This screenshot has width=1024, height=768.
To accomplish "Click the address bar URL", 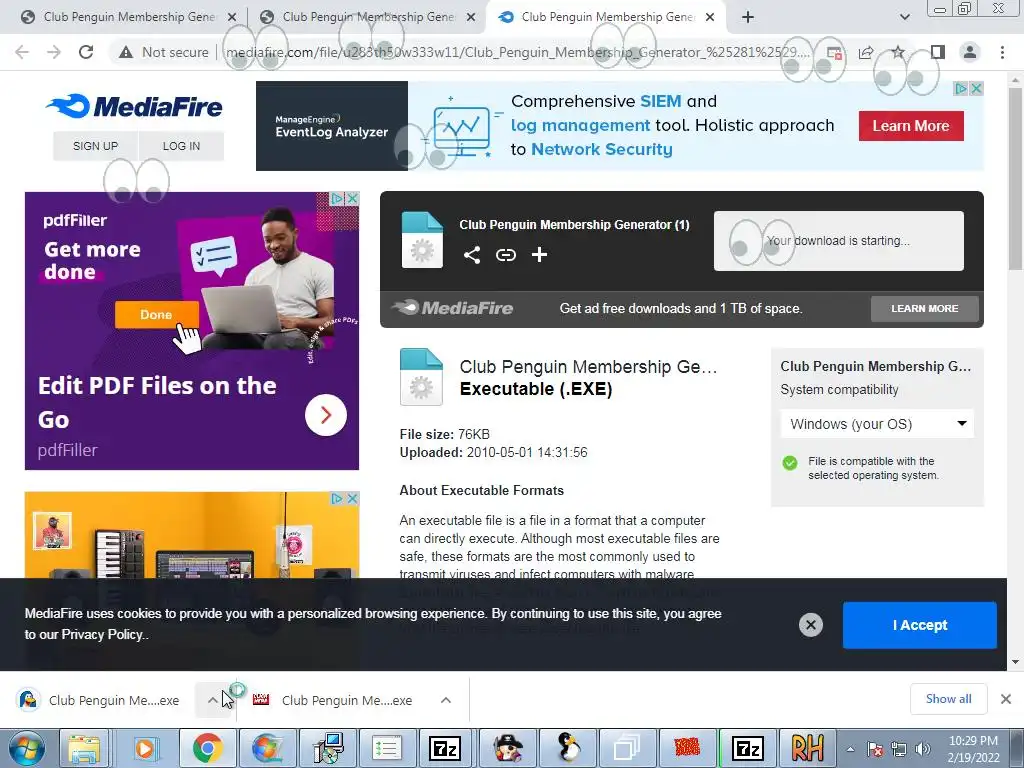I will coord(517,52).
